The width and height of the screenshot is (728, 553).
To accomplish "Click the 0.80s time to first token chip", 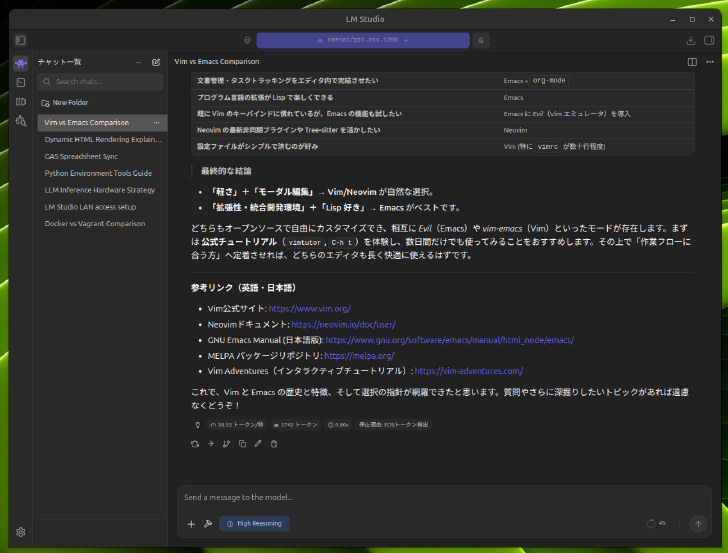I will coord(338,425).
